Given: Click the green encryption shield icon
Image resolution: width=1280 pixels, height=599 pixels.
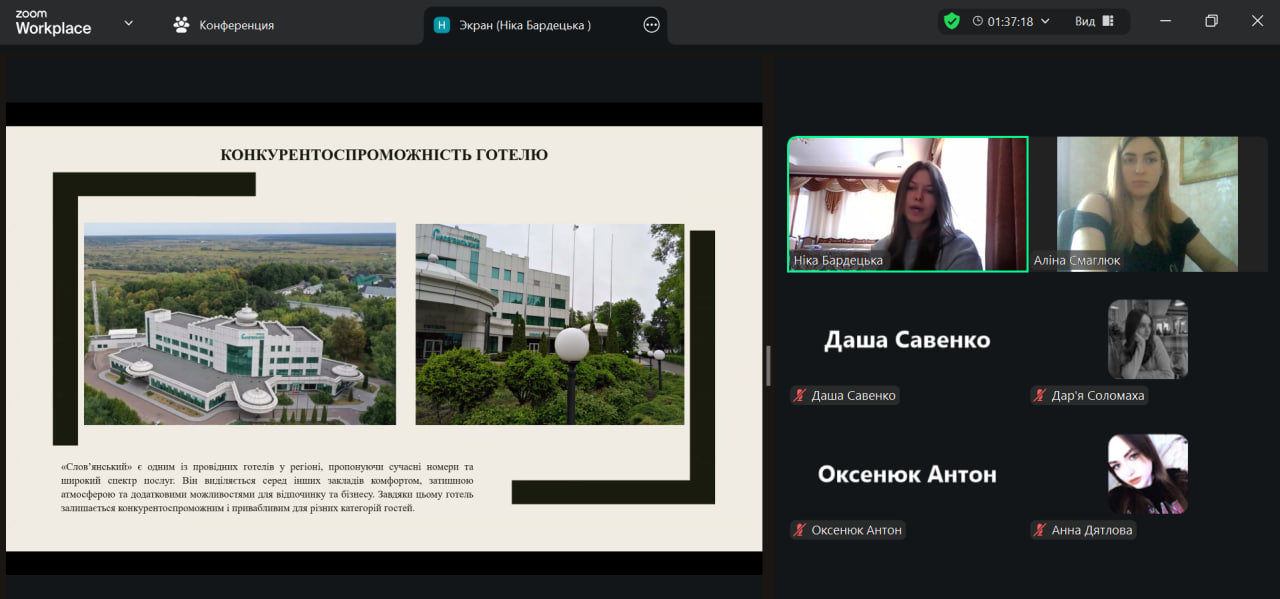Looking at the screenshot, I should point(951,21).
